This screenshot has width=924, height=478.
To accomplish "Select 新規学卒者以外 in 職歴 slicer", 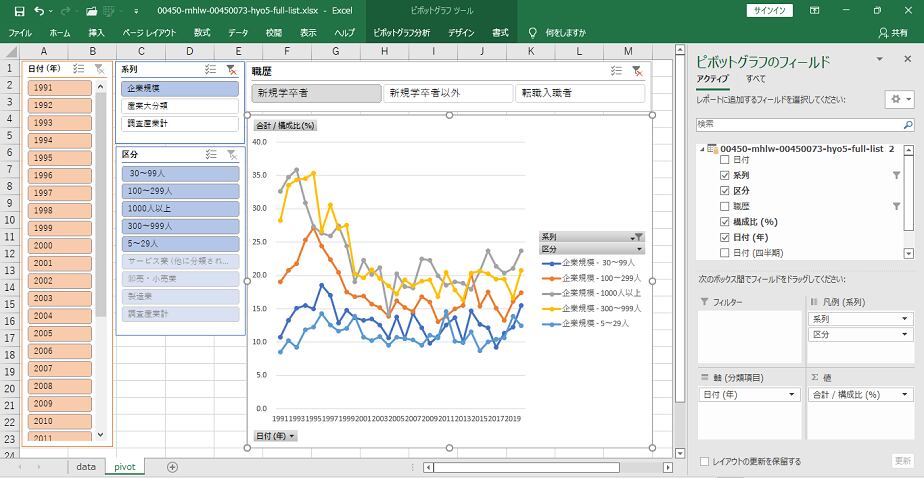I will 447,93.
